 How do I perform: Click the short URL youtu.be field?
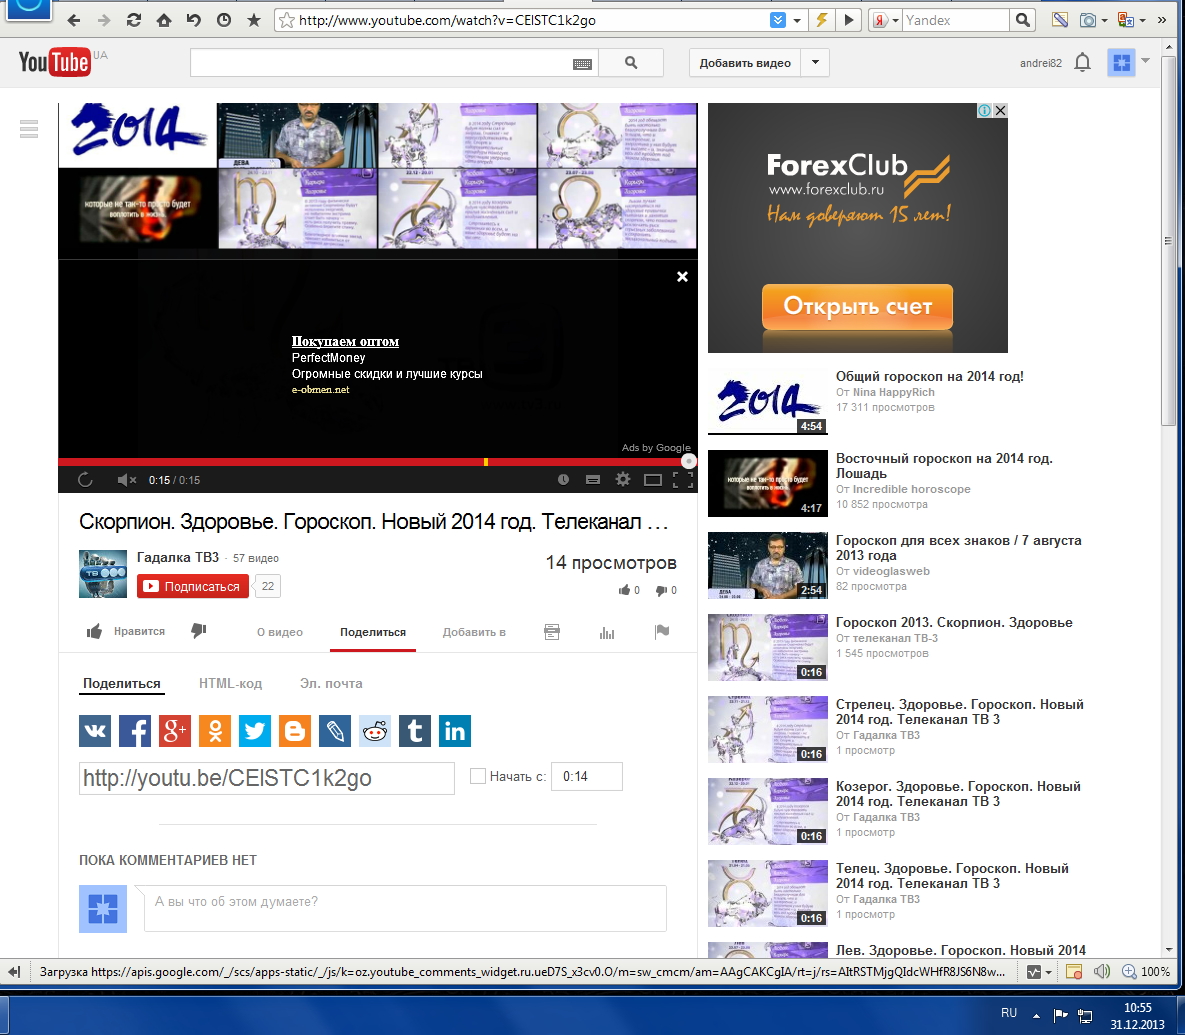pyautogui.click(x=267, y=778)
